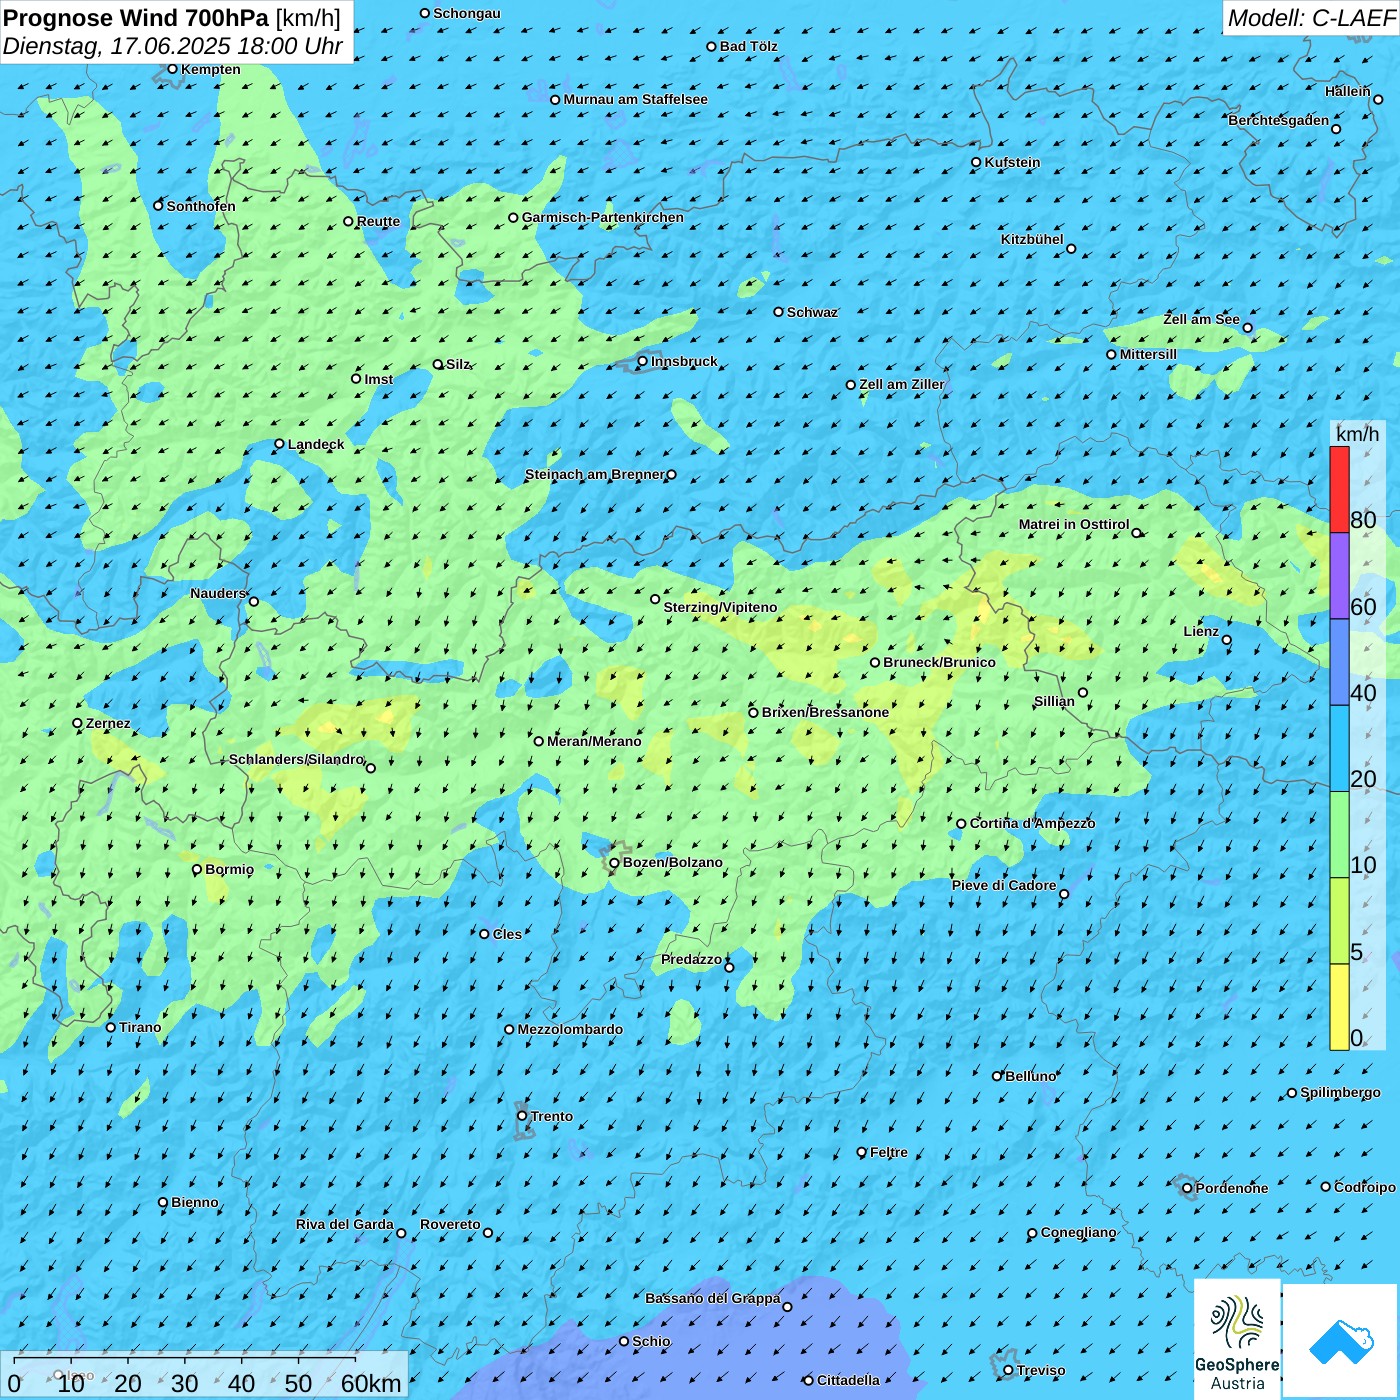Click the Kufstein city label
Viewport: 1400px width, 1400px height.
(x=1012, y=162)
